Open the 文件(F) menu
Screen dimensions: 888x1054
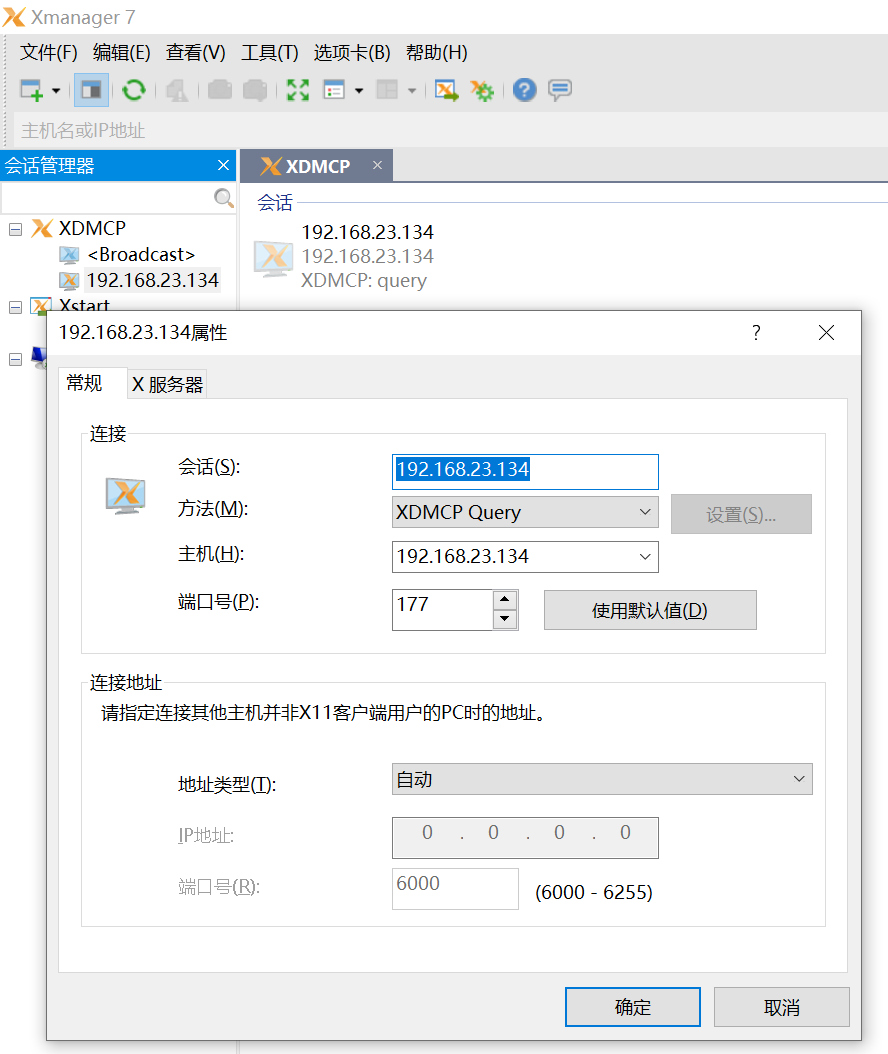[x=48, y=52]
